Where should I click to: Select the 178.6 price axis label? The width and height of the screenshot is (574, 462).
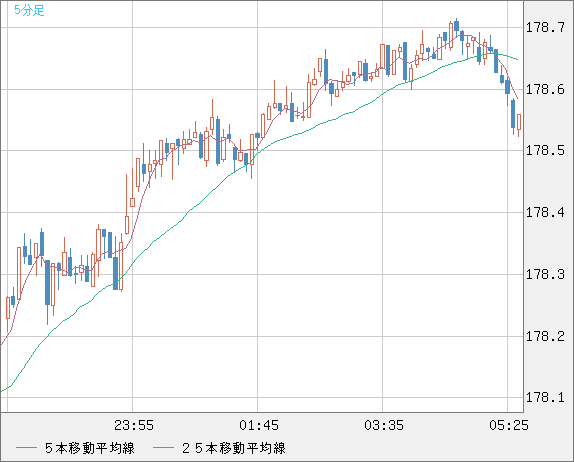[545, 89]
